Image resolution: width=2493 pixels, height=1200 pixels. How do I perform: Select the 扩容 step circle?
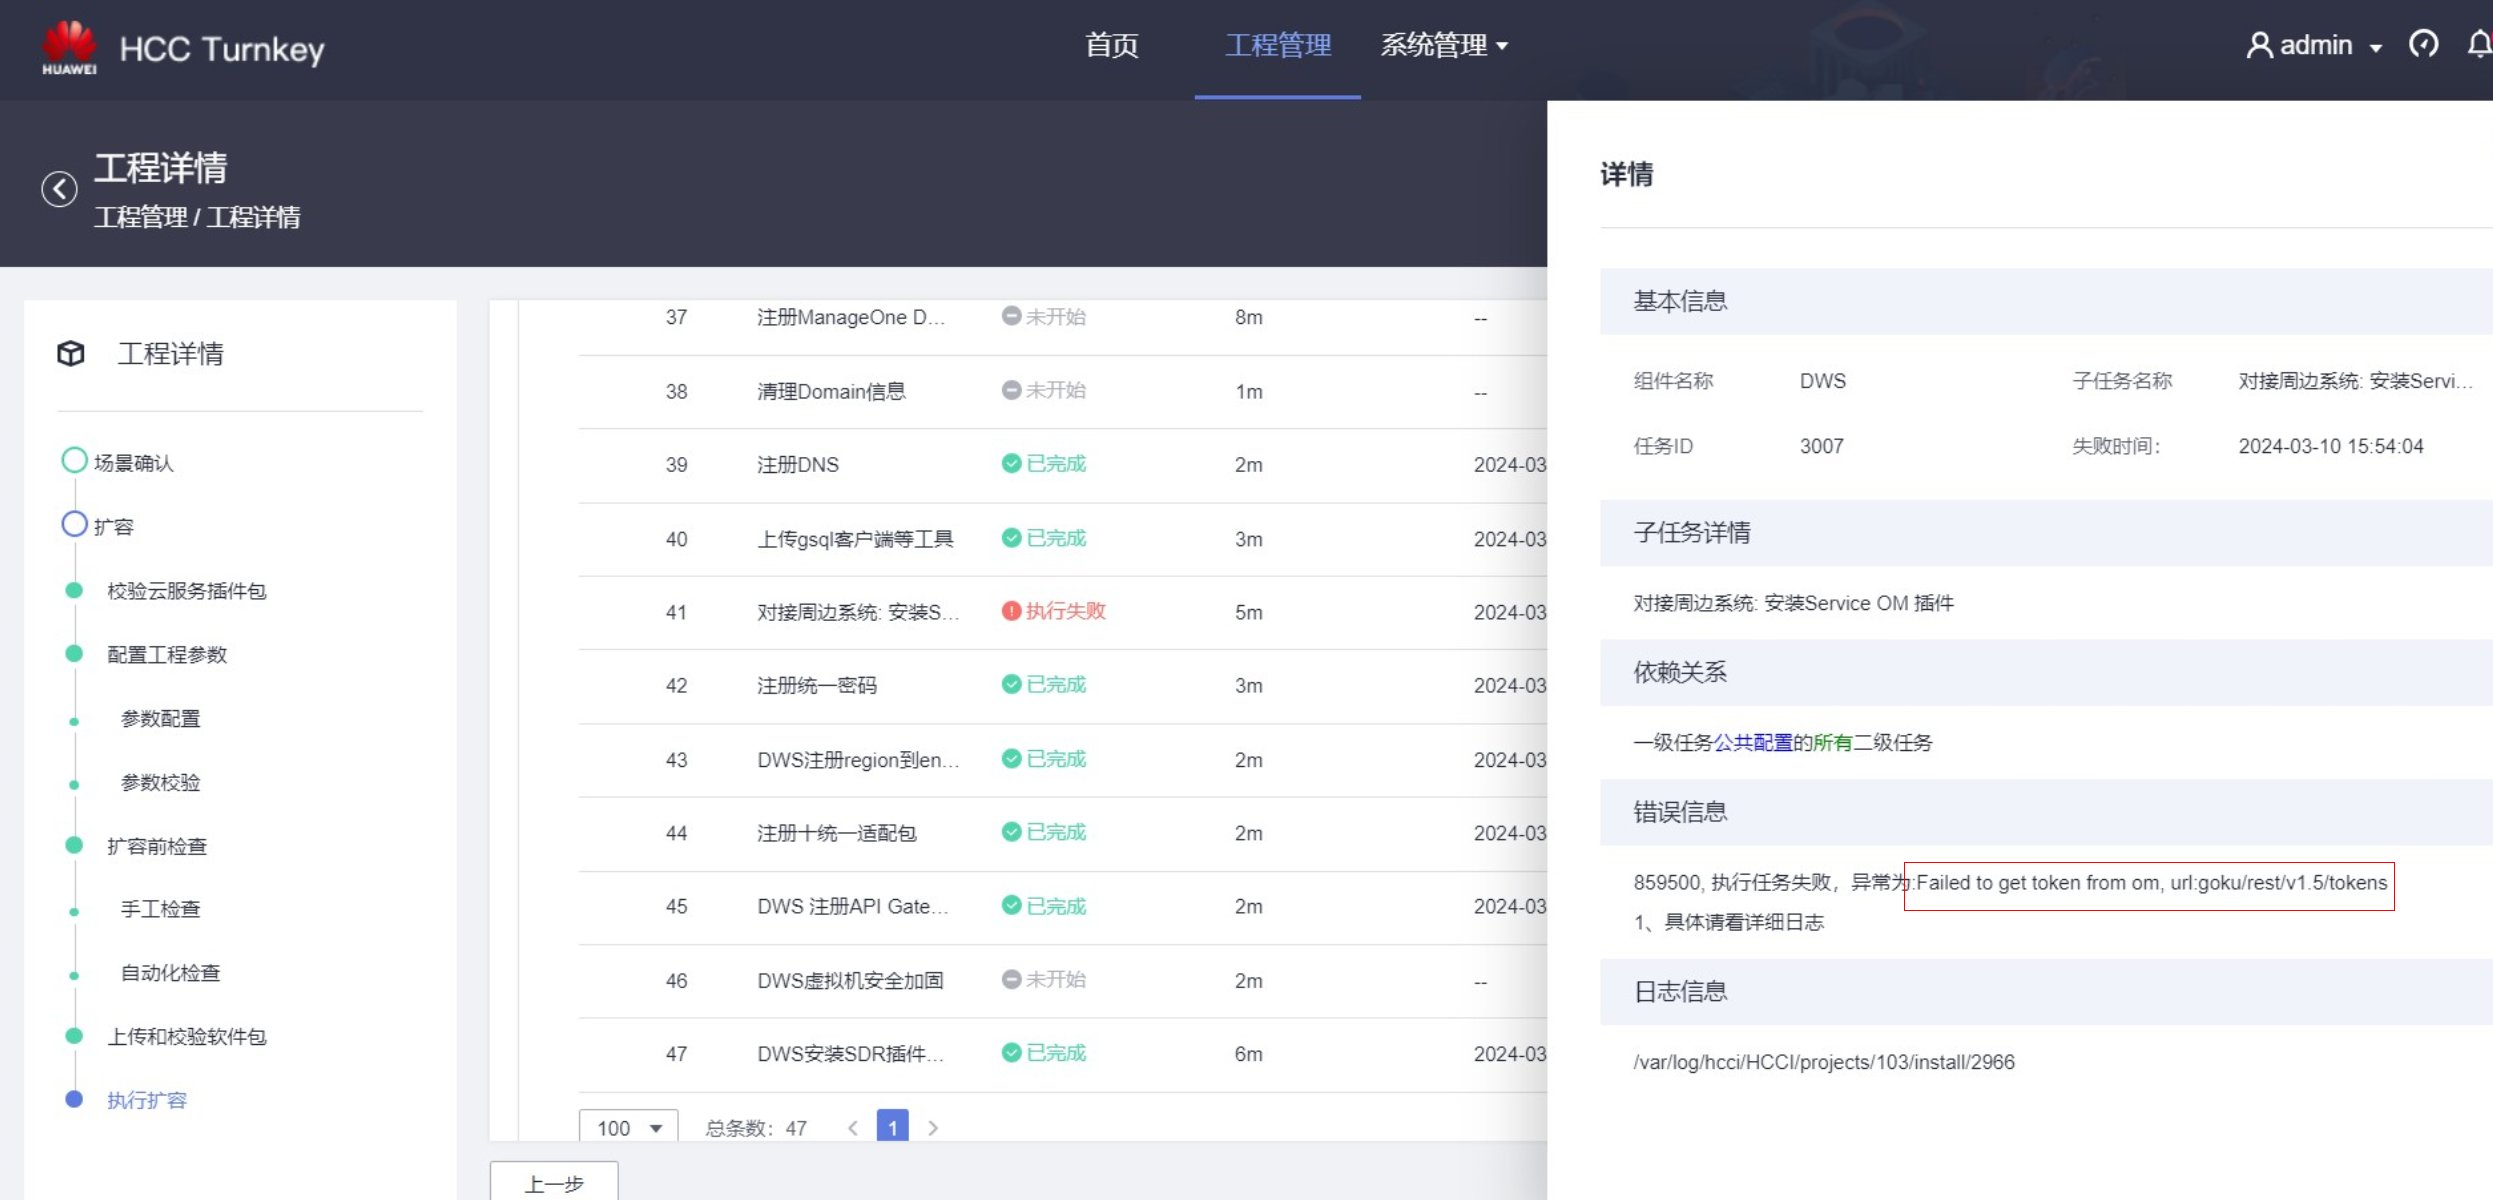pos(74,525)
